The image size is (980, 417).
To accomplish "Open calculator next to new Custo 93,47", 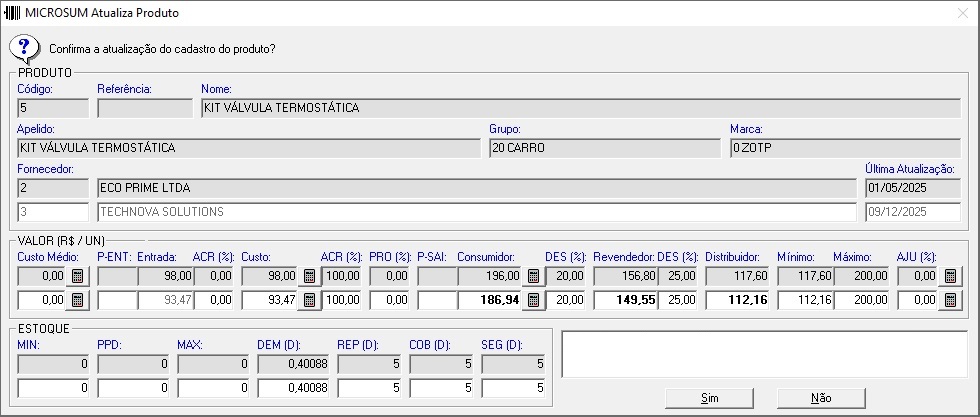I will [309, 299].
